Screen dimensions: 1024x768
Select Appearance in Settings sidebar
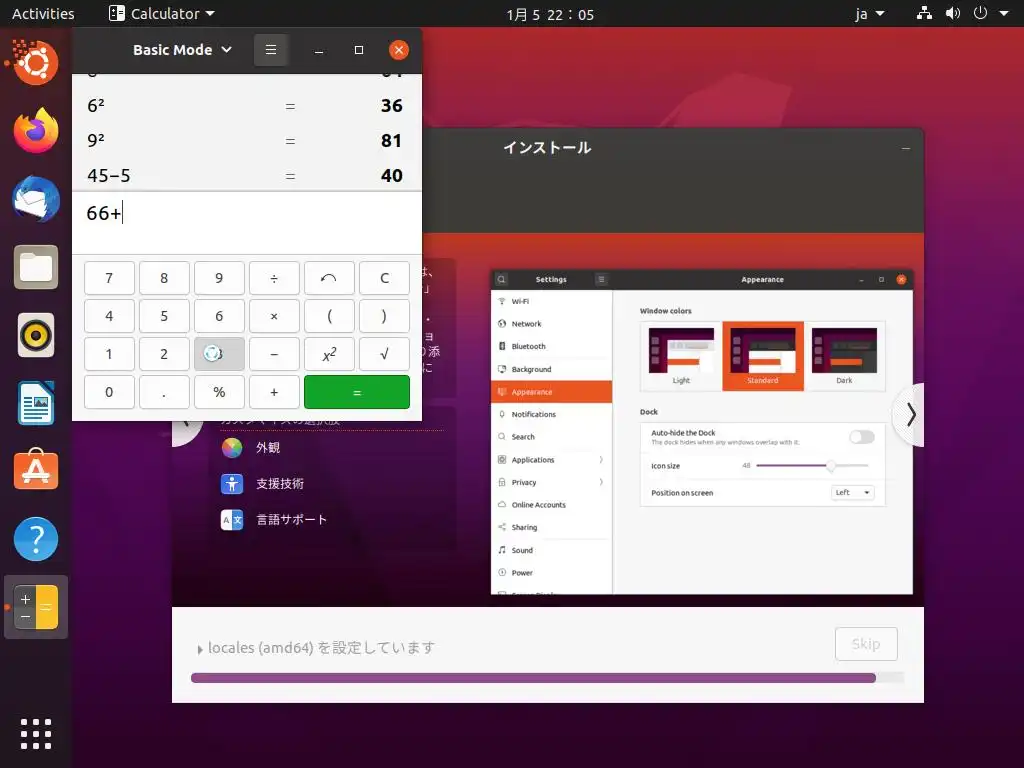click(x=551, y=392)
